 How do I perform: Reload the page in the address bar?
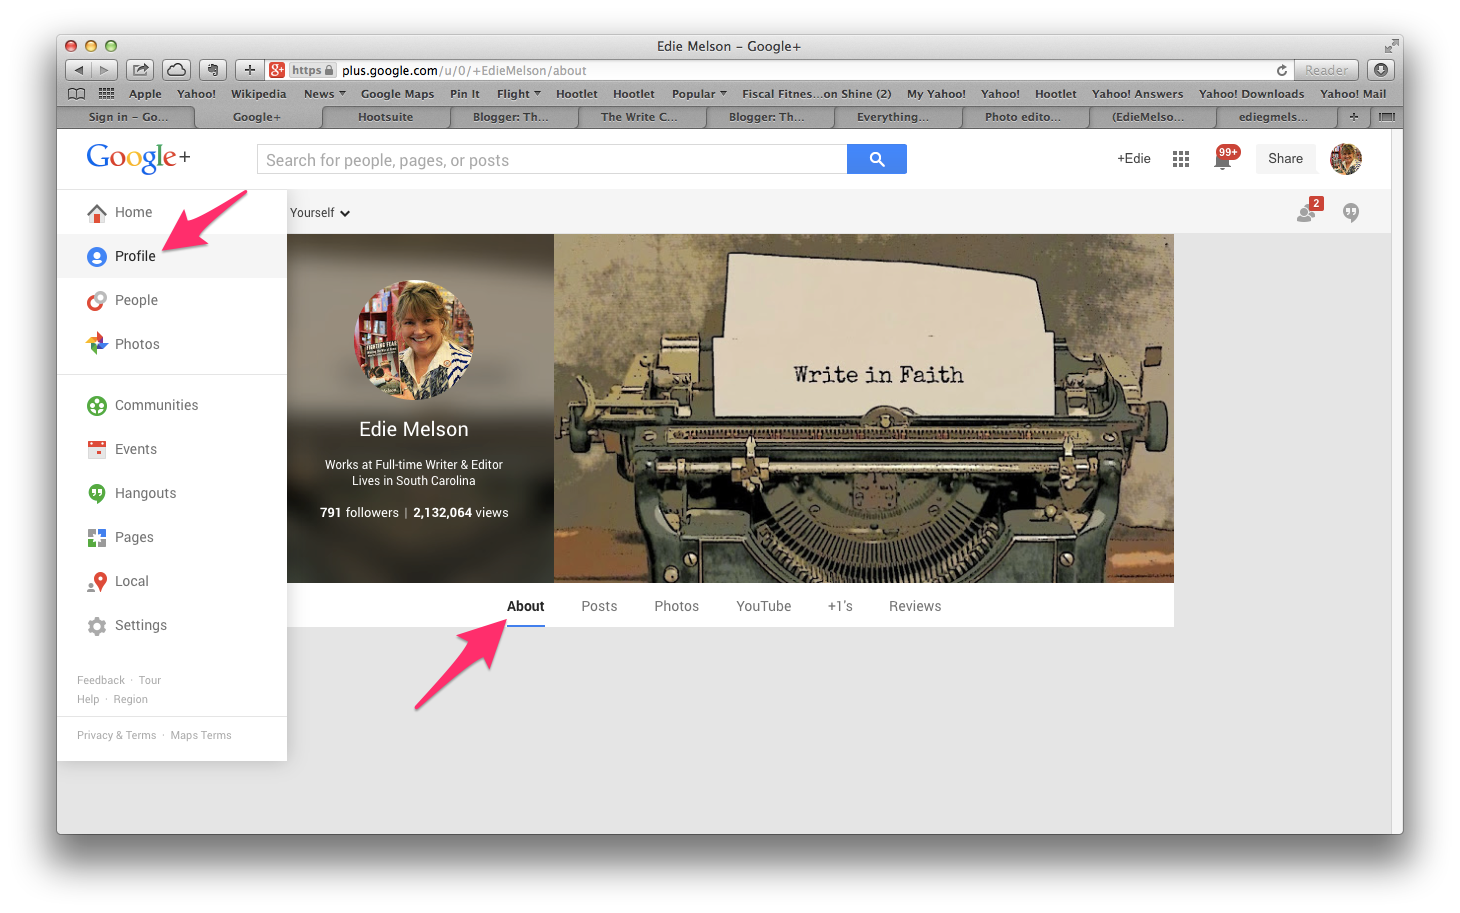pyautogui.click(x=1282, y=70)
